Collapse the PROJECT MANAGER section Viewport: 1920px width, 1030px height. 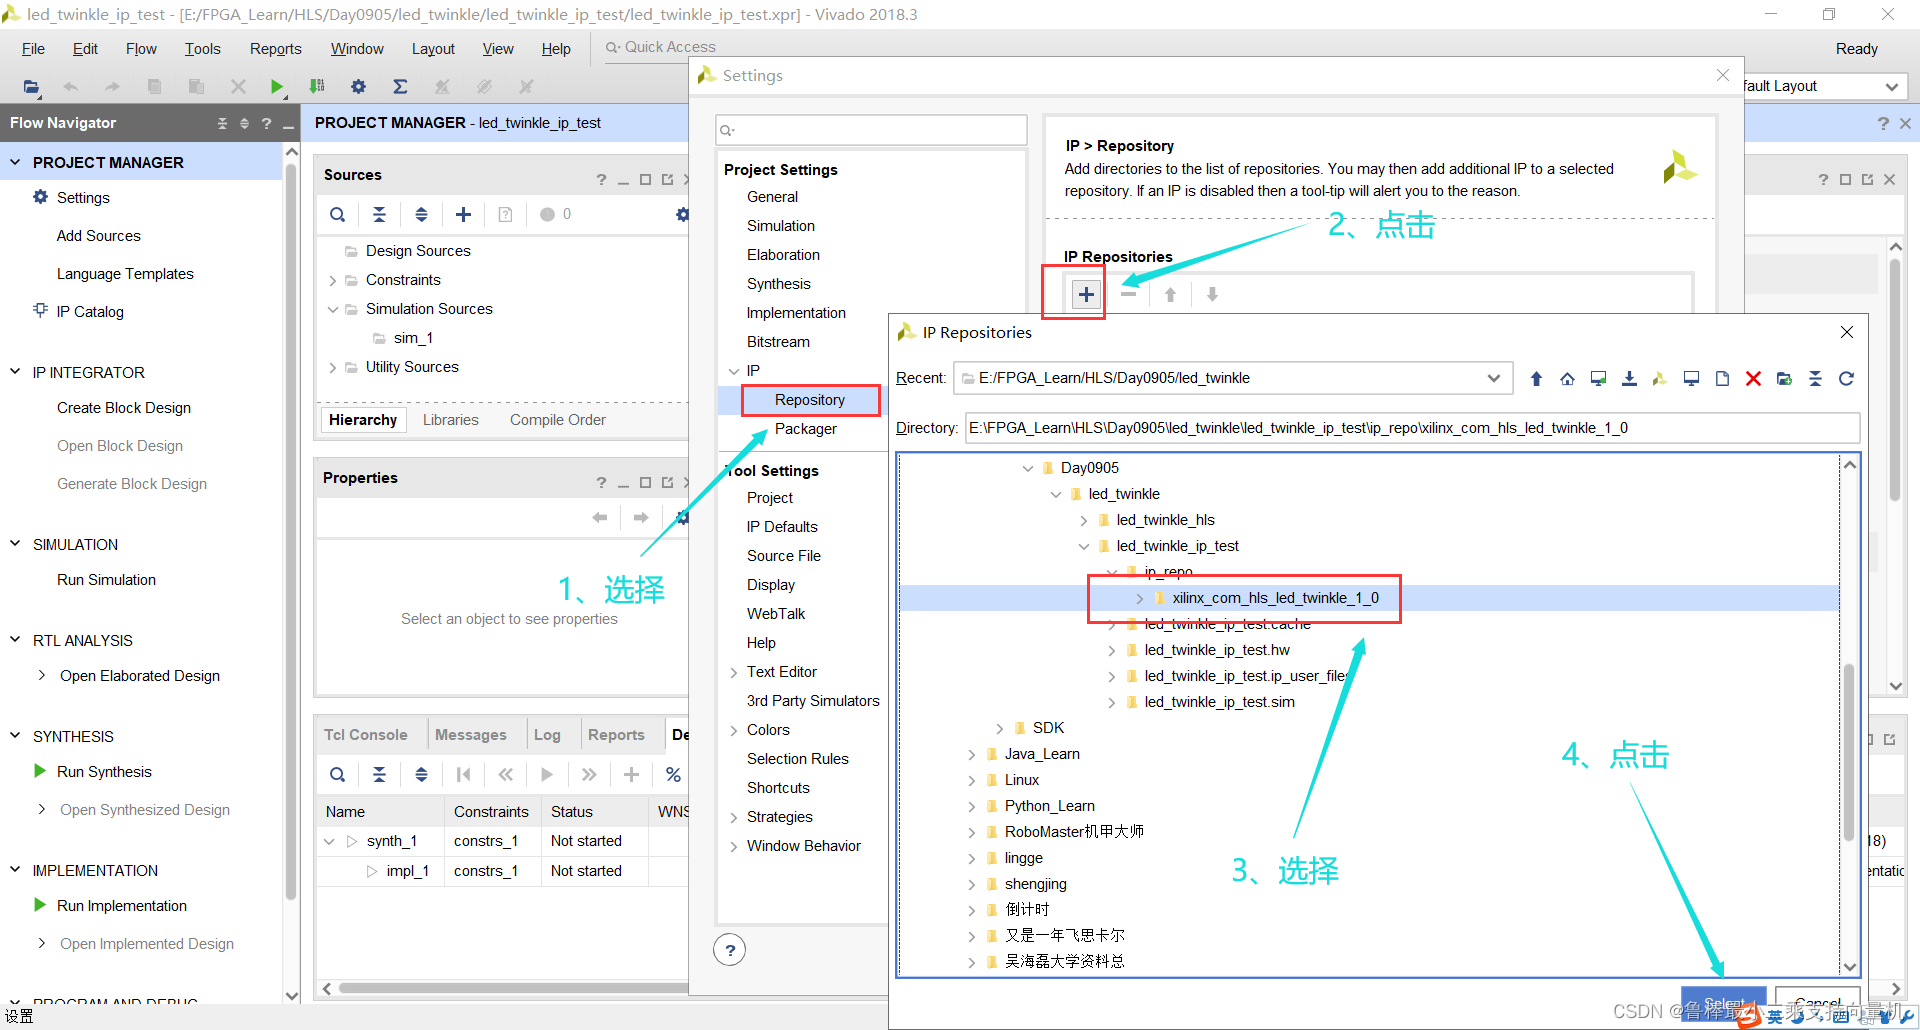pos(15,162)
